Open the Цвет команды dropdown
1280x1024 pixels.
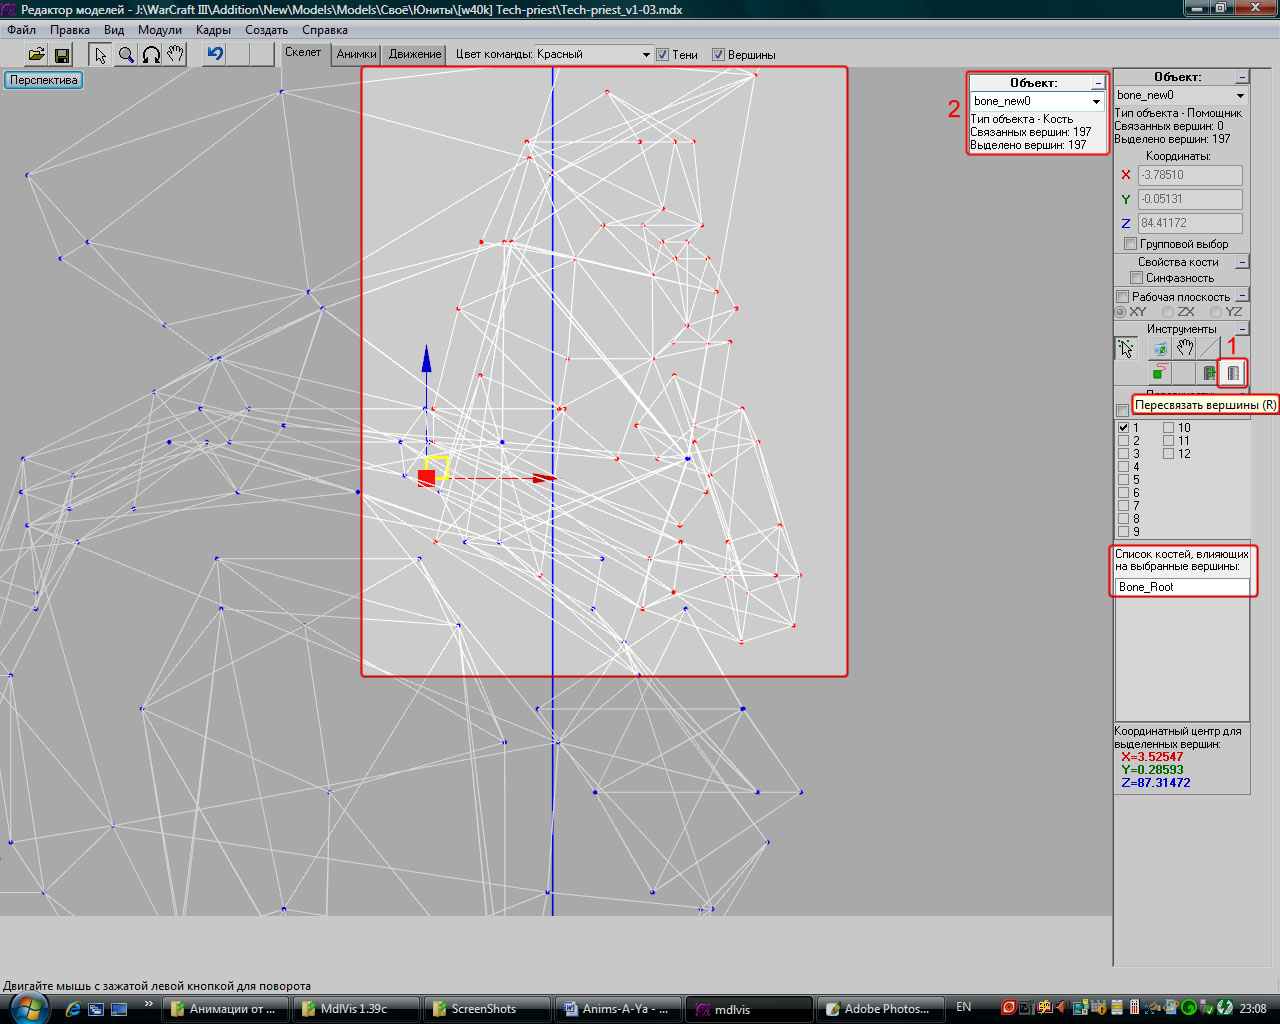tap(646, 55)
